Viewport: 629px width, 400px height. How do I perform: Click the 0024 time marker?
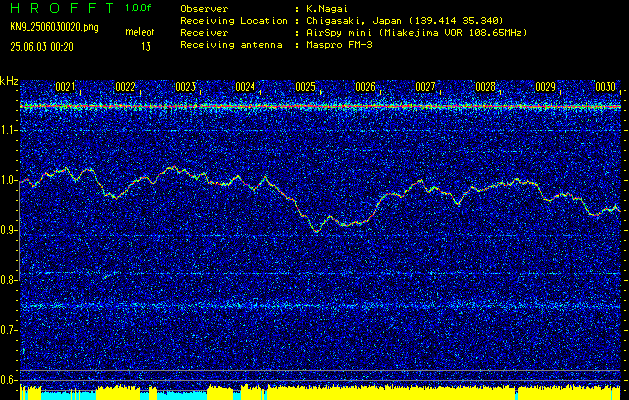pos(245,87)
